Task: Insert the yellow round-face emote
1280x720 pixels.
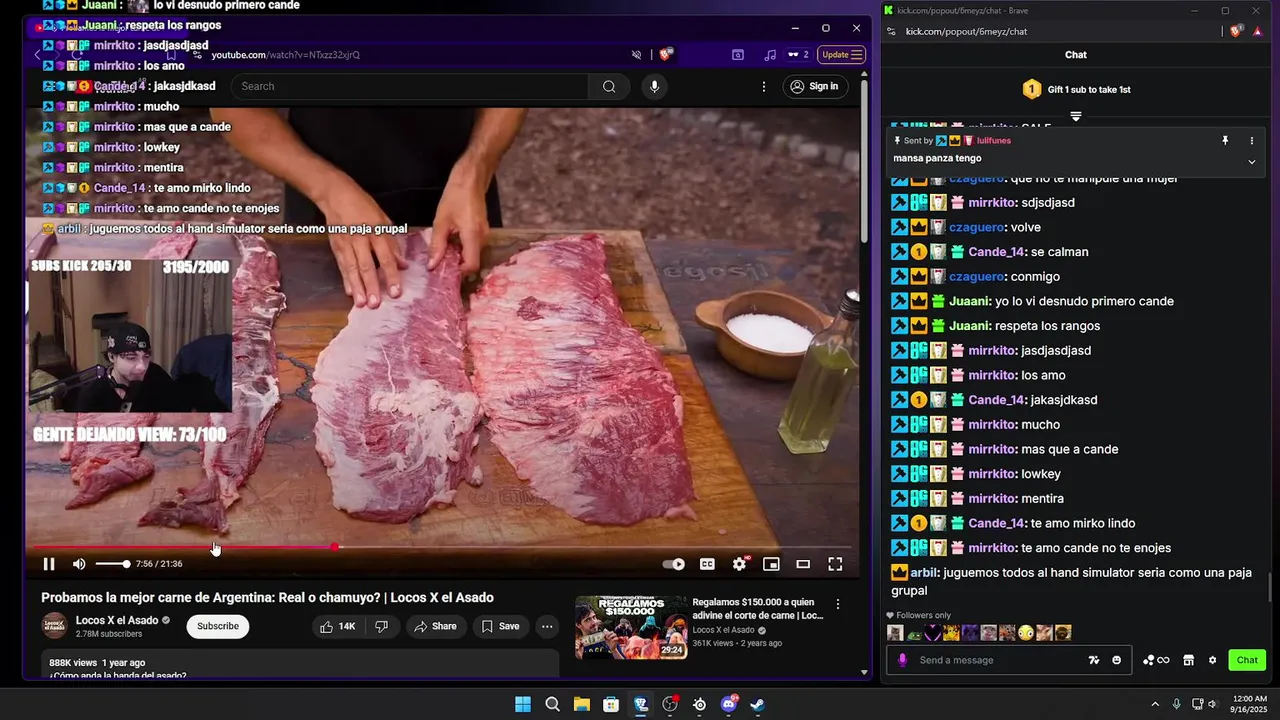Action: coord(1027,633)
